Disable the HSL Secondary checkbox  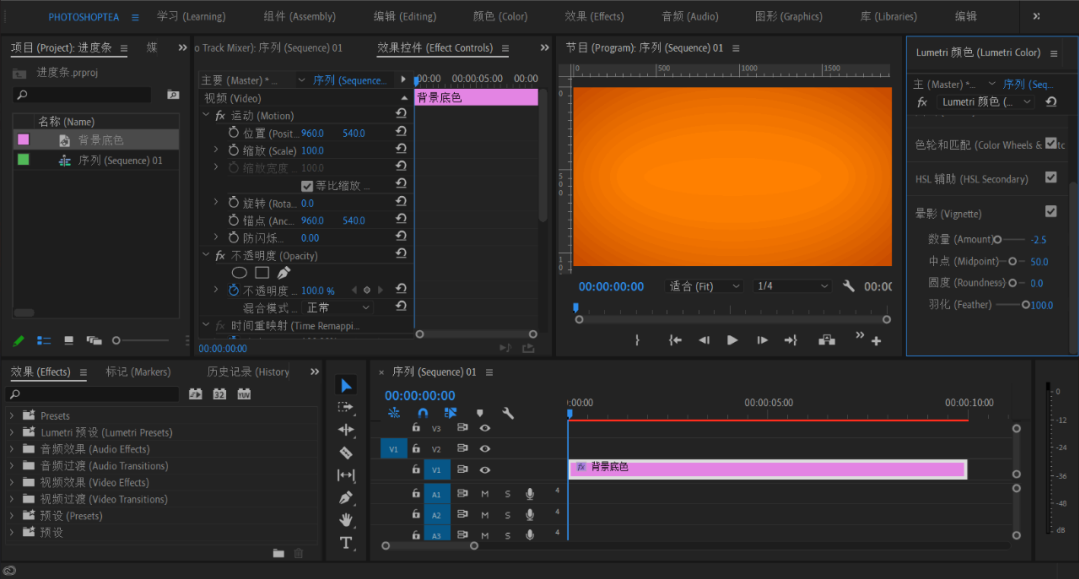coord(1051,177)
